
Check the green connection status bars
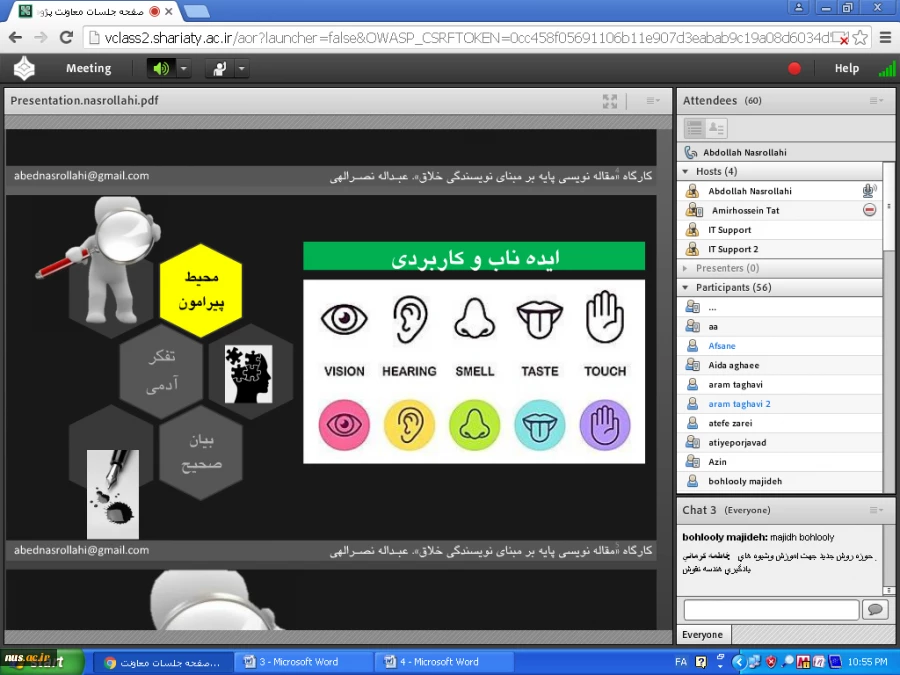coord(886,68)
